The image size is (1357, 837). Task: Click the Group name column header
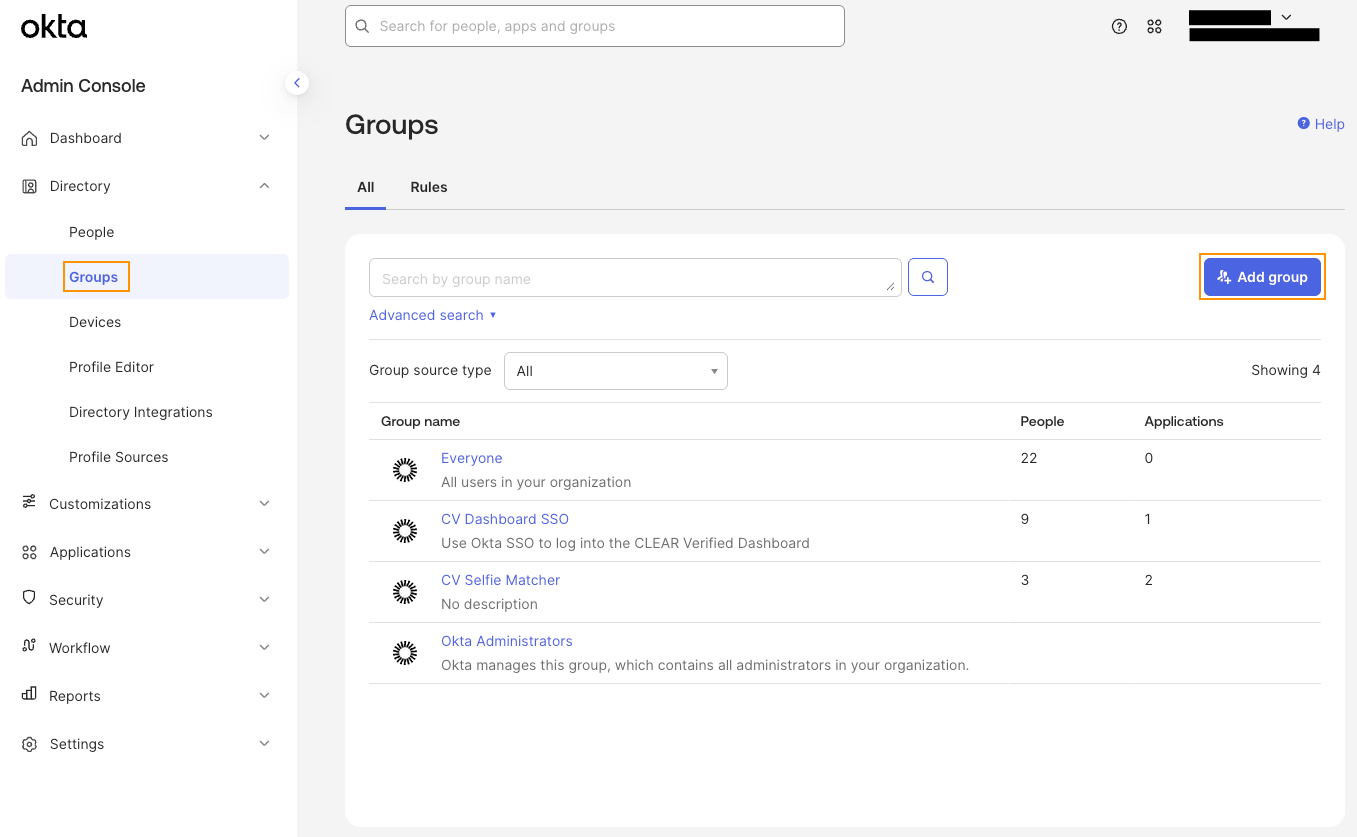(421, 421)
